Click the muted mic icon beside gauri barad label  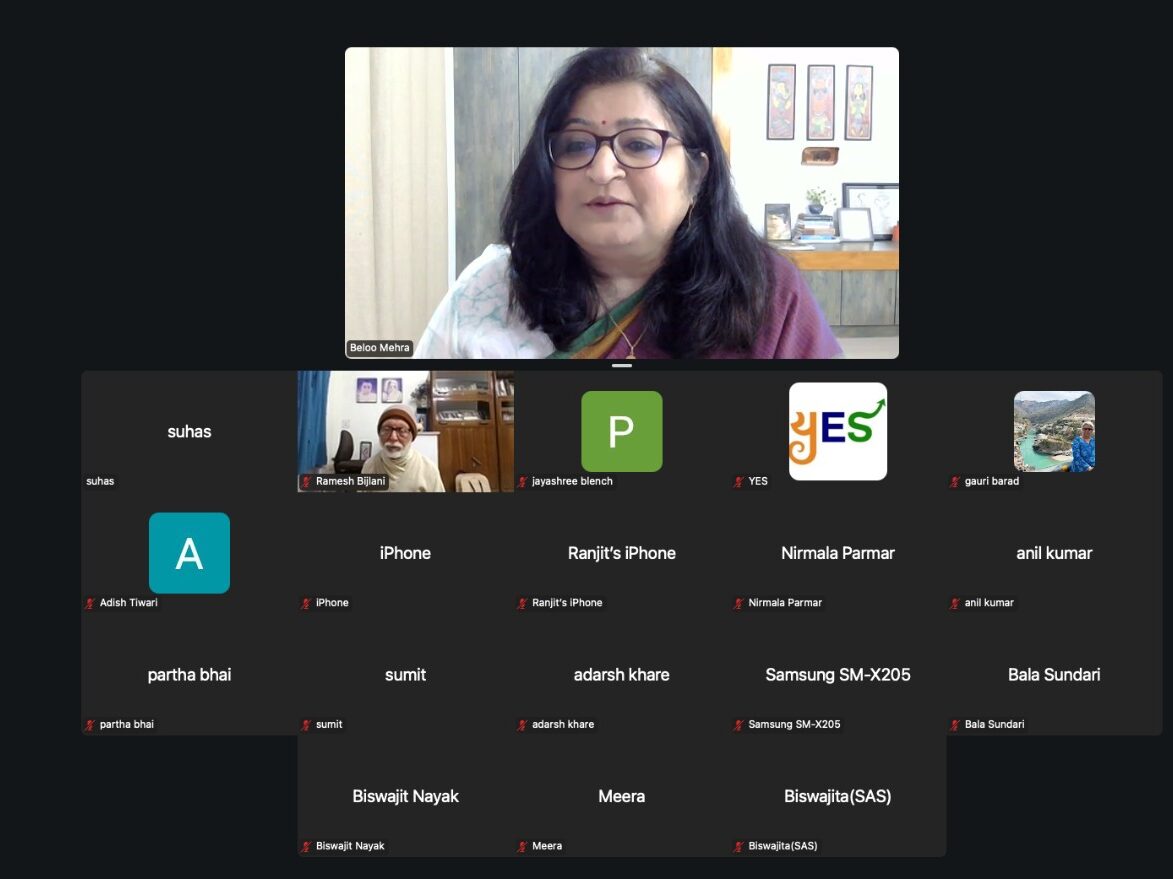pos(956,482)
